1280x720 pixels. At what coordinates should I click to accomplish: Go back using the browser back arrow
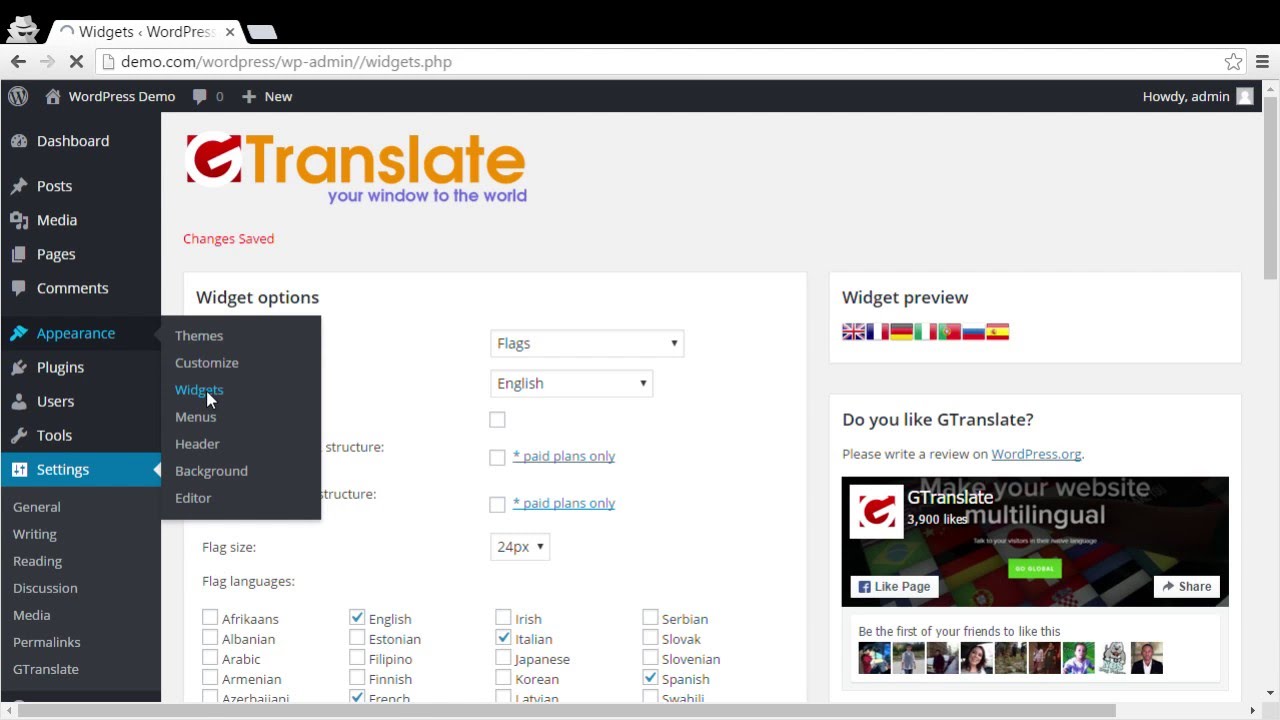[x=18, y=62]
